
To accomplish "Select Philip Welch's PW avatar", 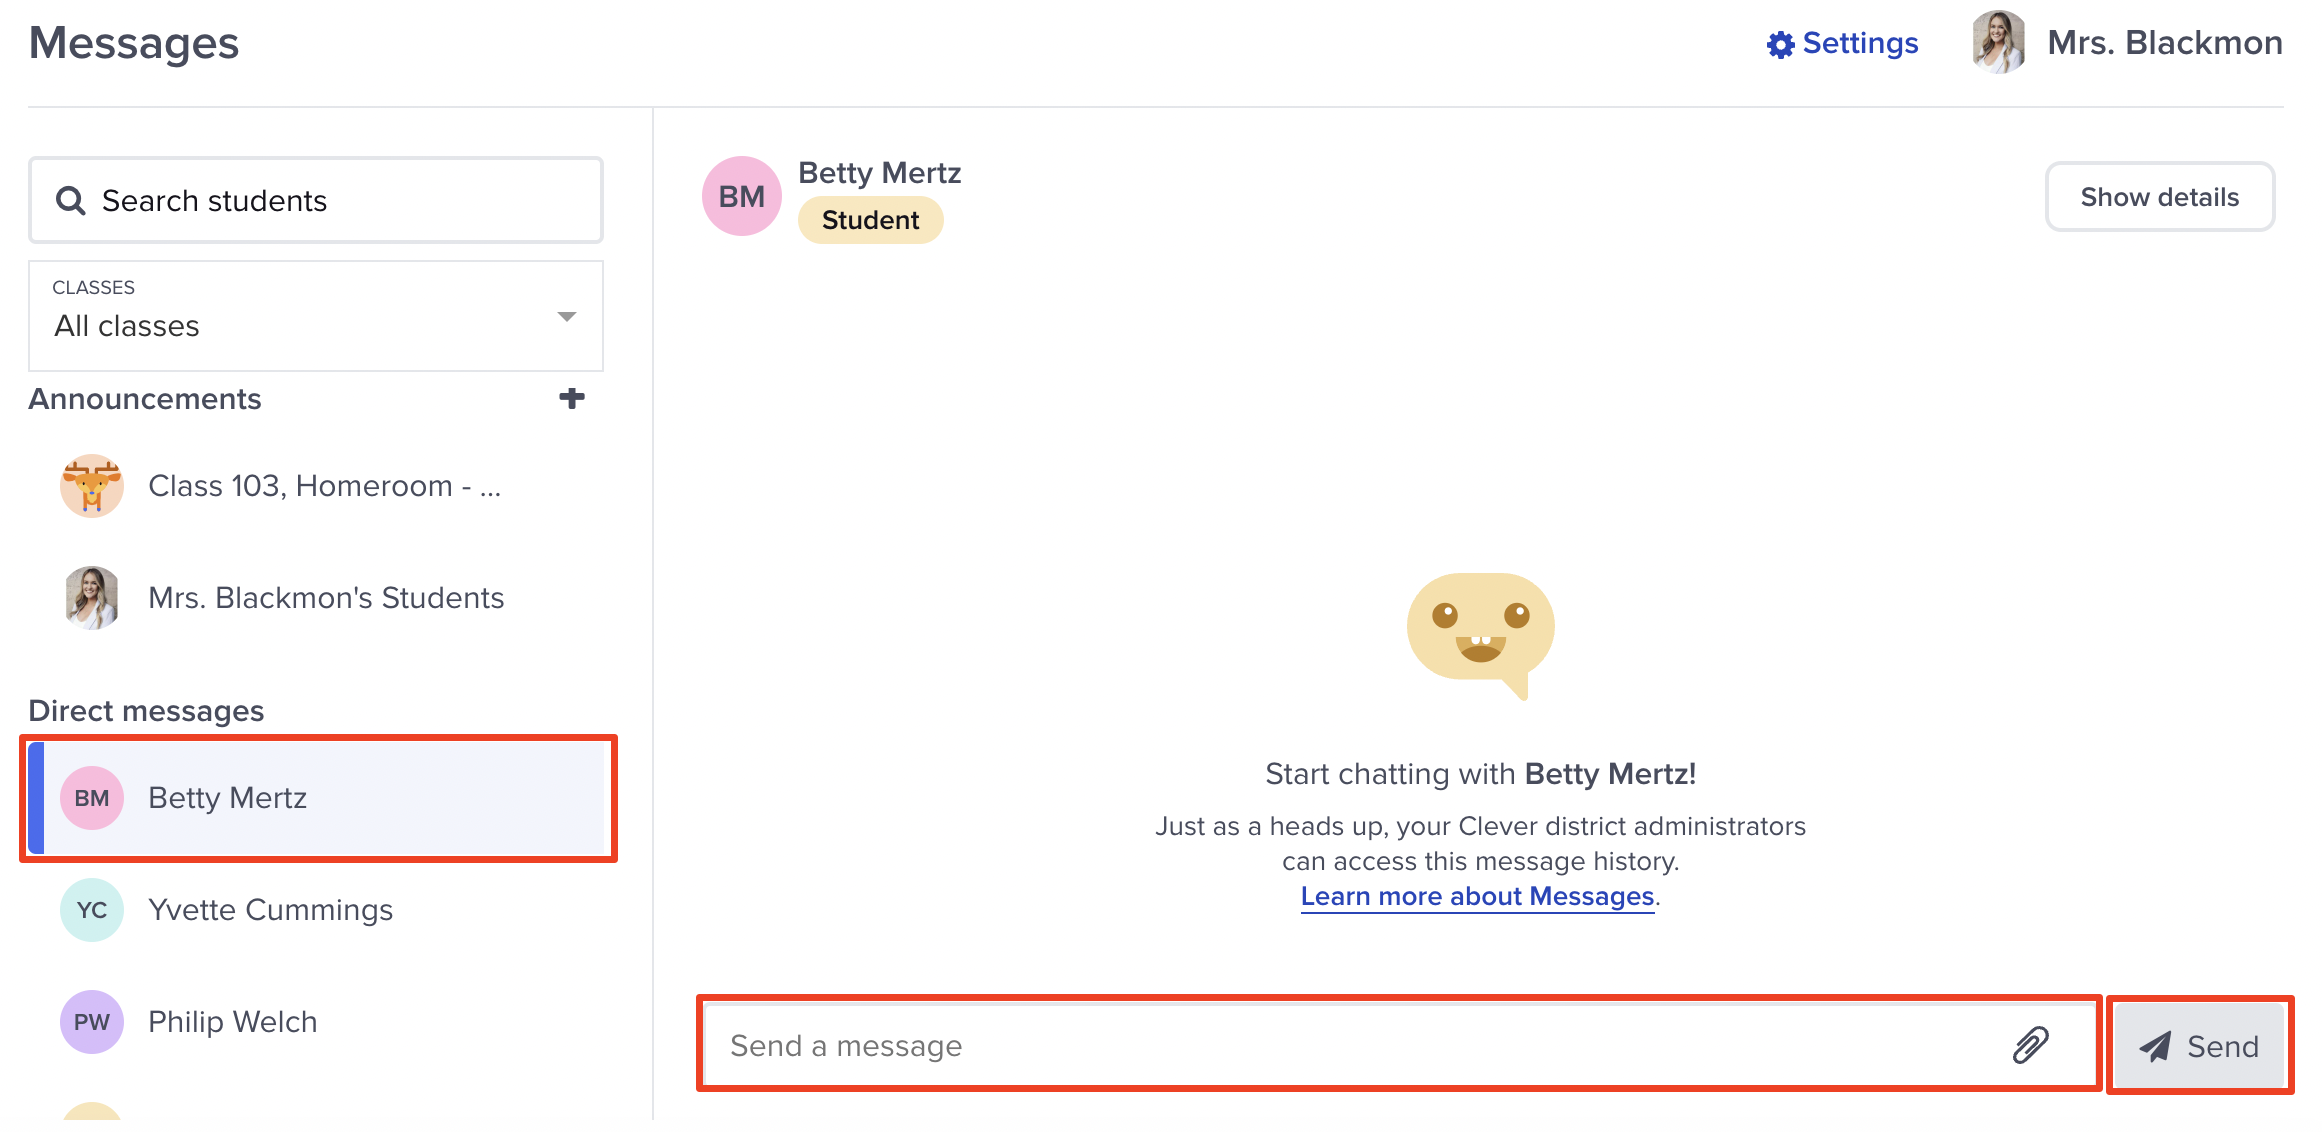I will [91, 1022].
